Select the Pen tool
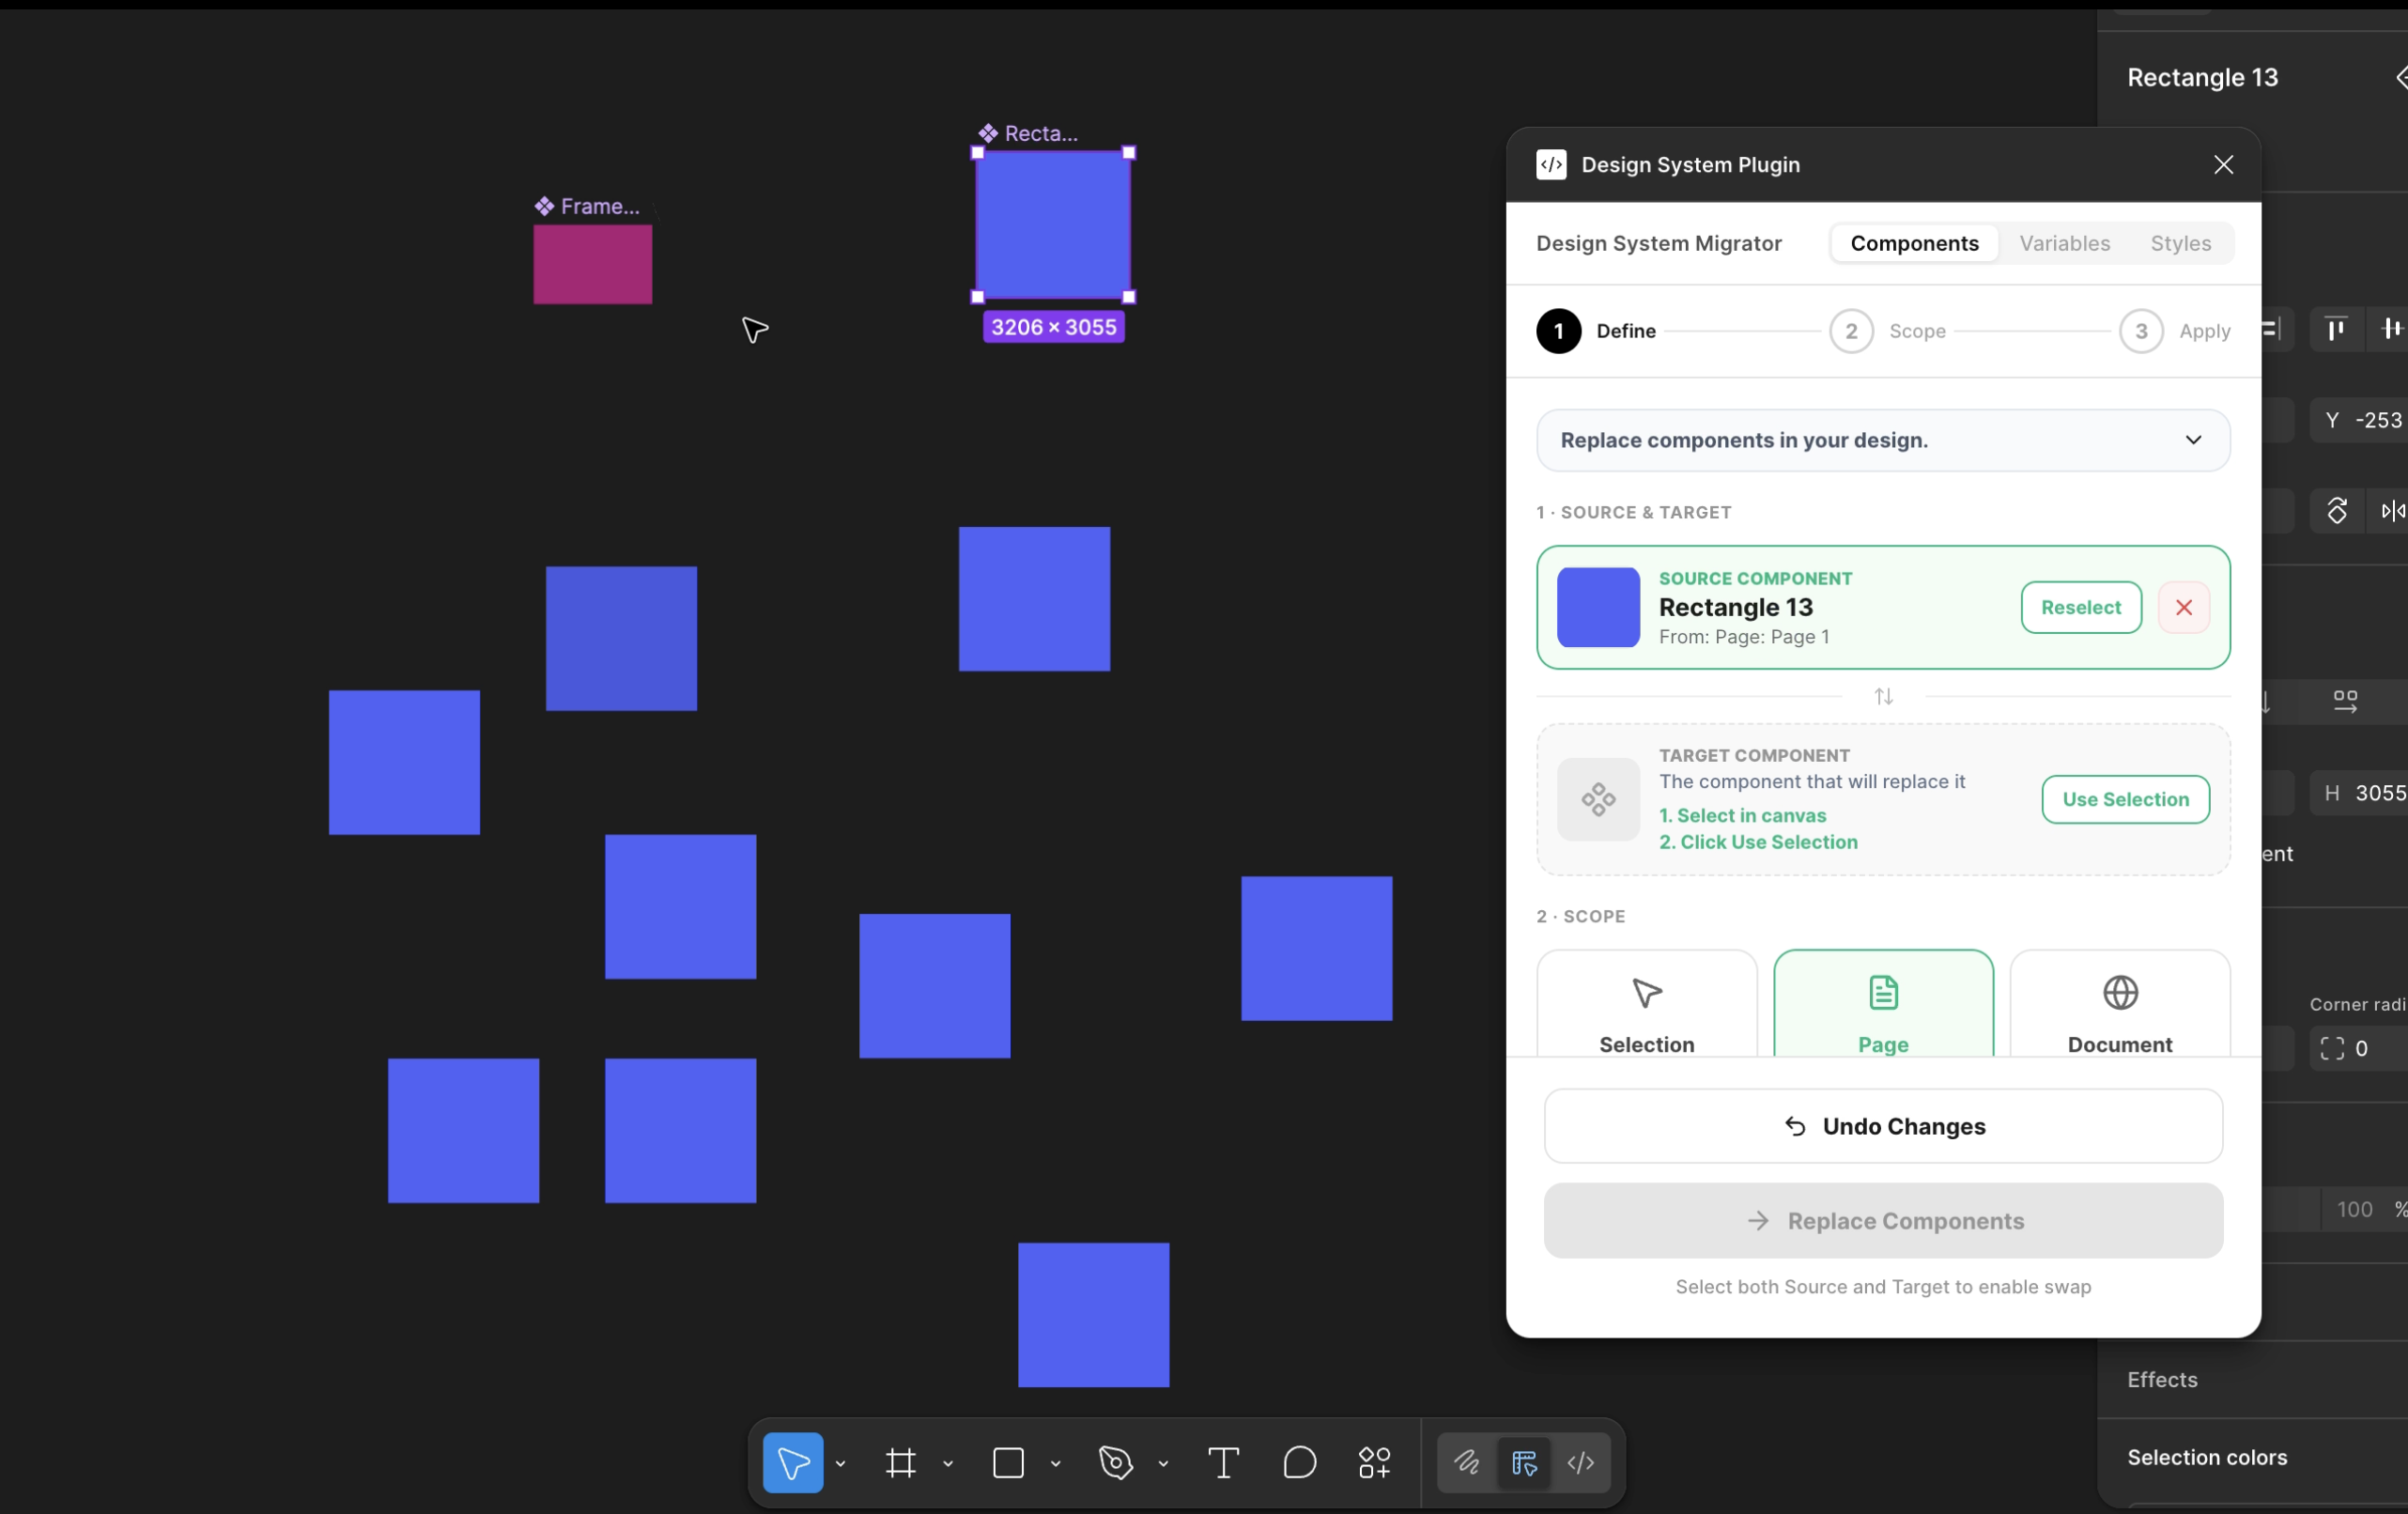 (x=1115, y=1463)
